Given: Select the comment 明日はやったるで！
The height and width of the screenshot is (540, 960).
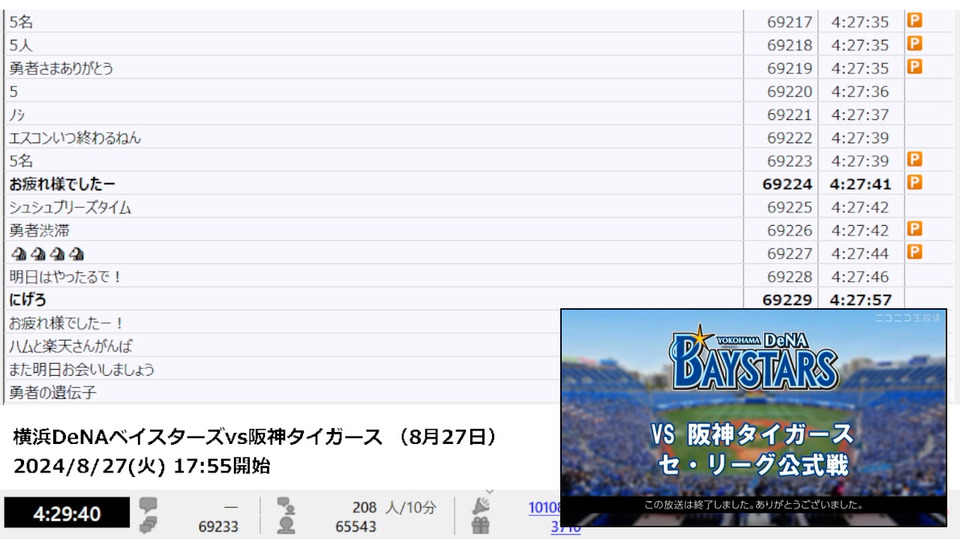Looking at the screenshot, I should point(66,277).
